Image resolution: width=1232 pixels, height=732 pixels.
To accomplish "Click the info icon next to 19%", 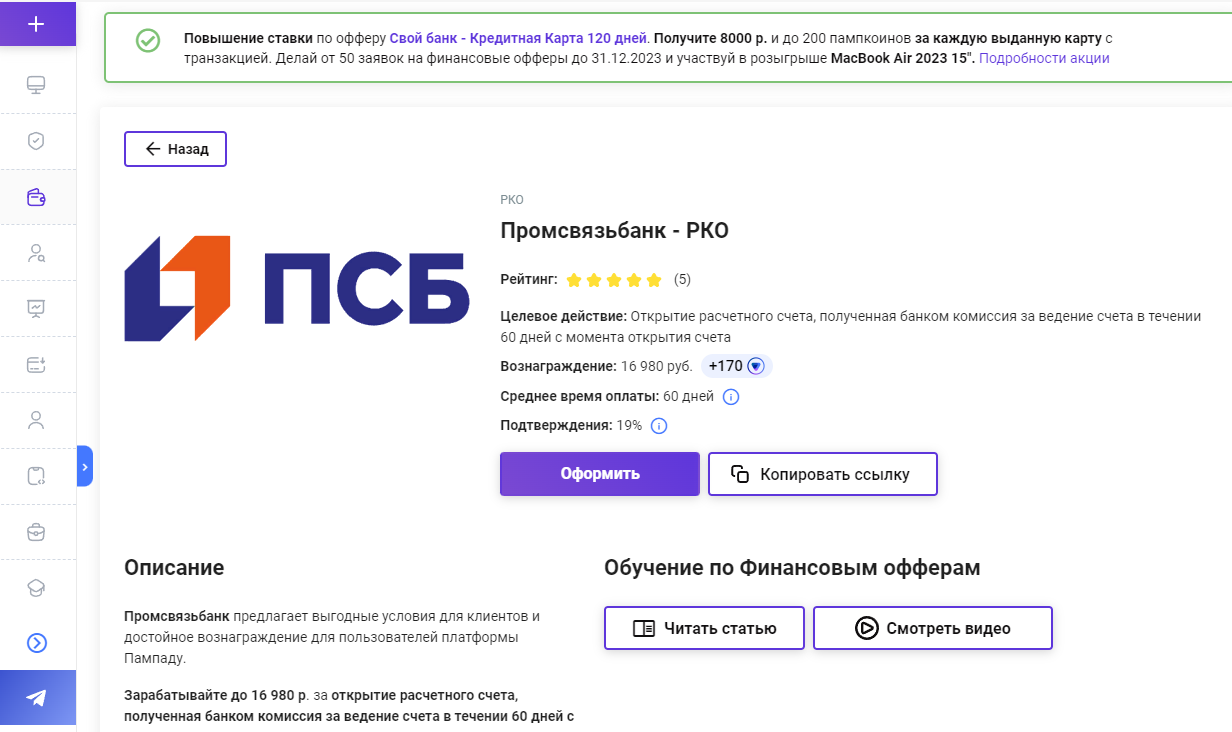I will [659, 426].
